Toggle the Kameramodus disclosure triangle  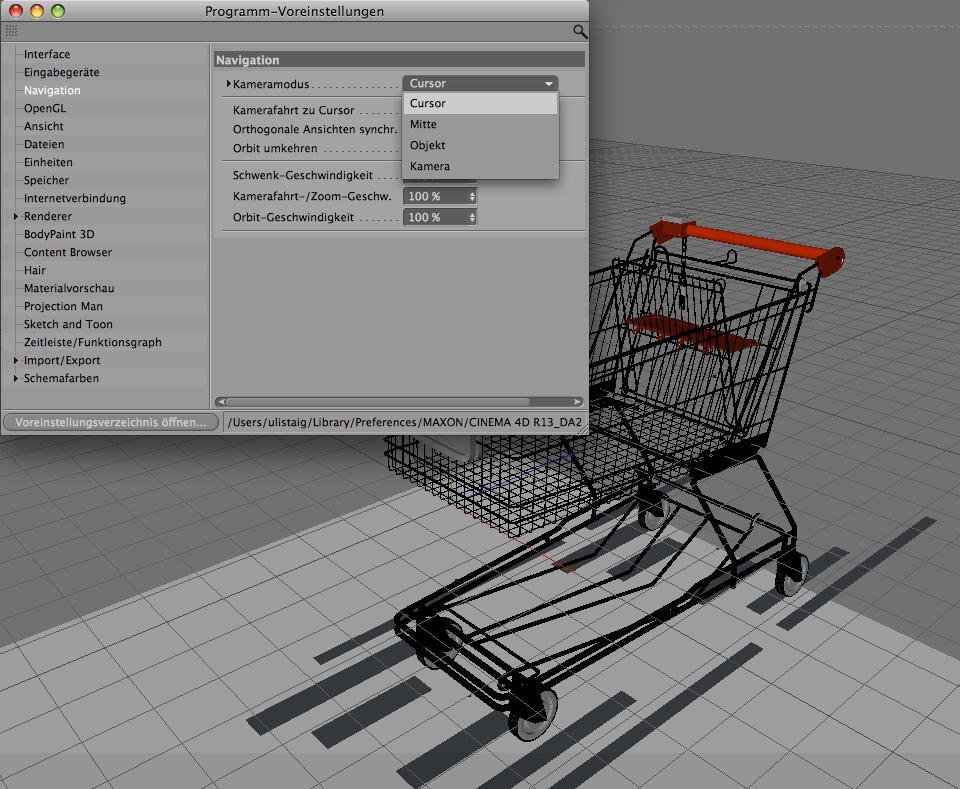tap(229, 84)
